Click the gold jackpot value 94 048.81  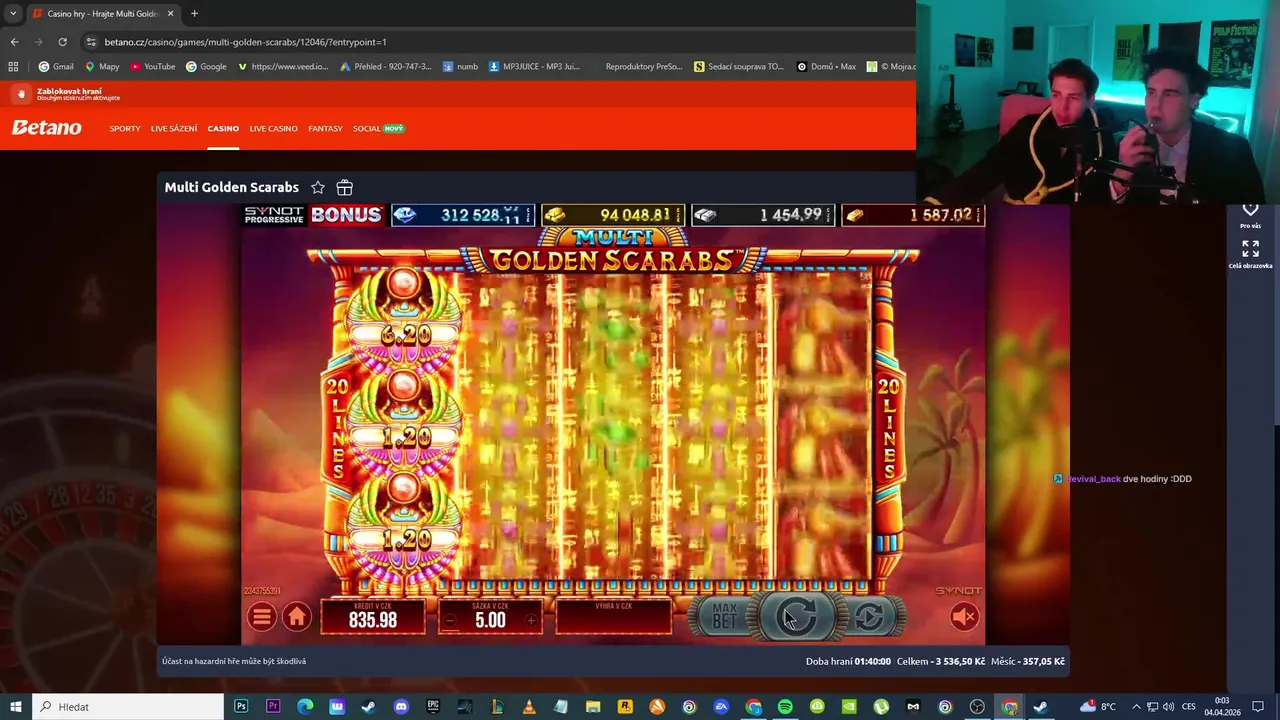(x=613, y=215)
